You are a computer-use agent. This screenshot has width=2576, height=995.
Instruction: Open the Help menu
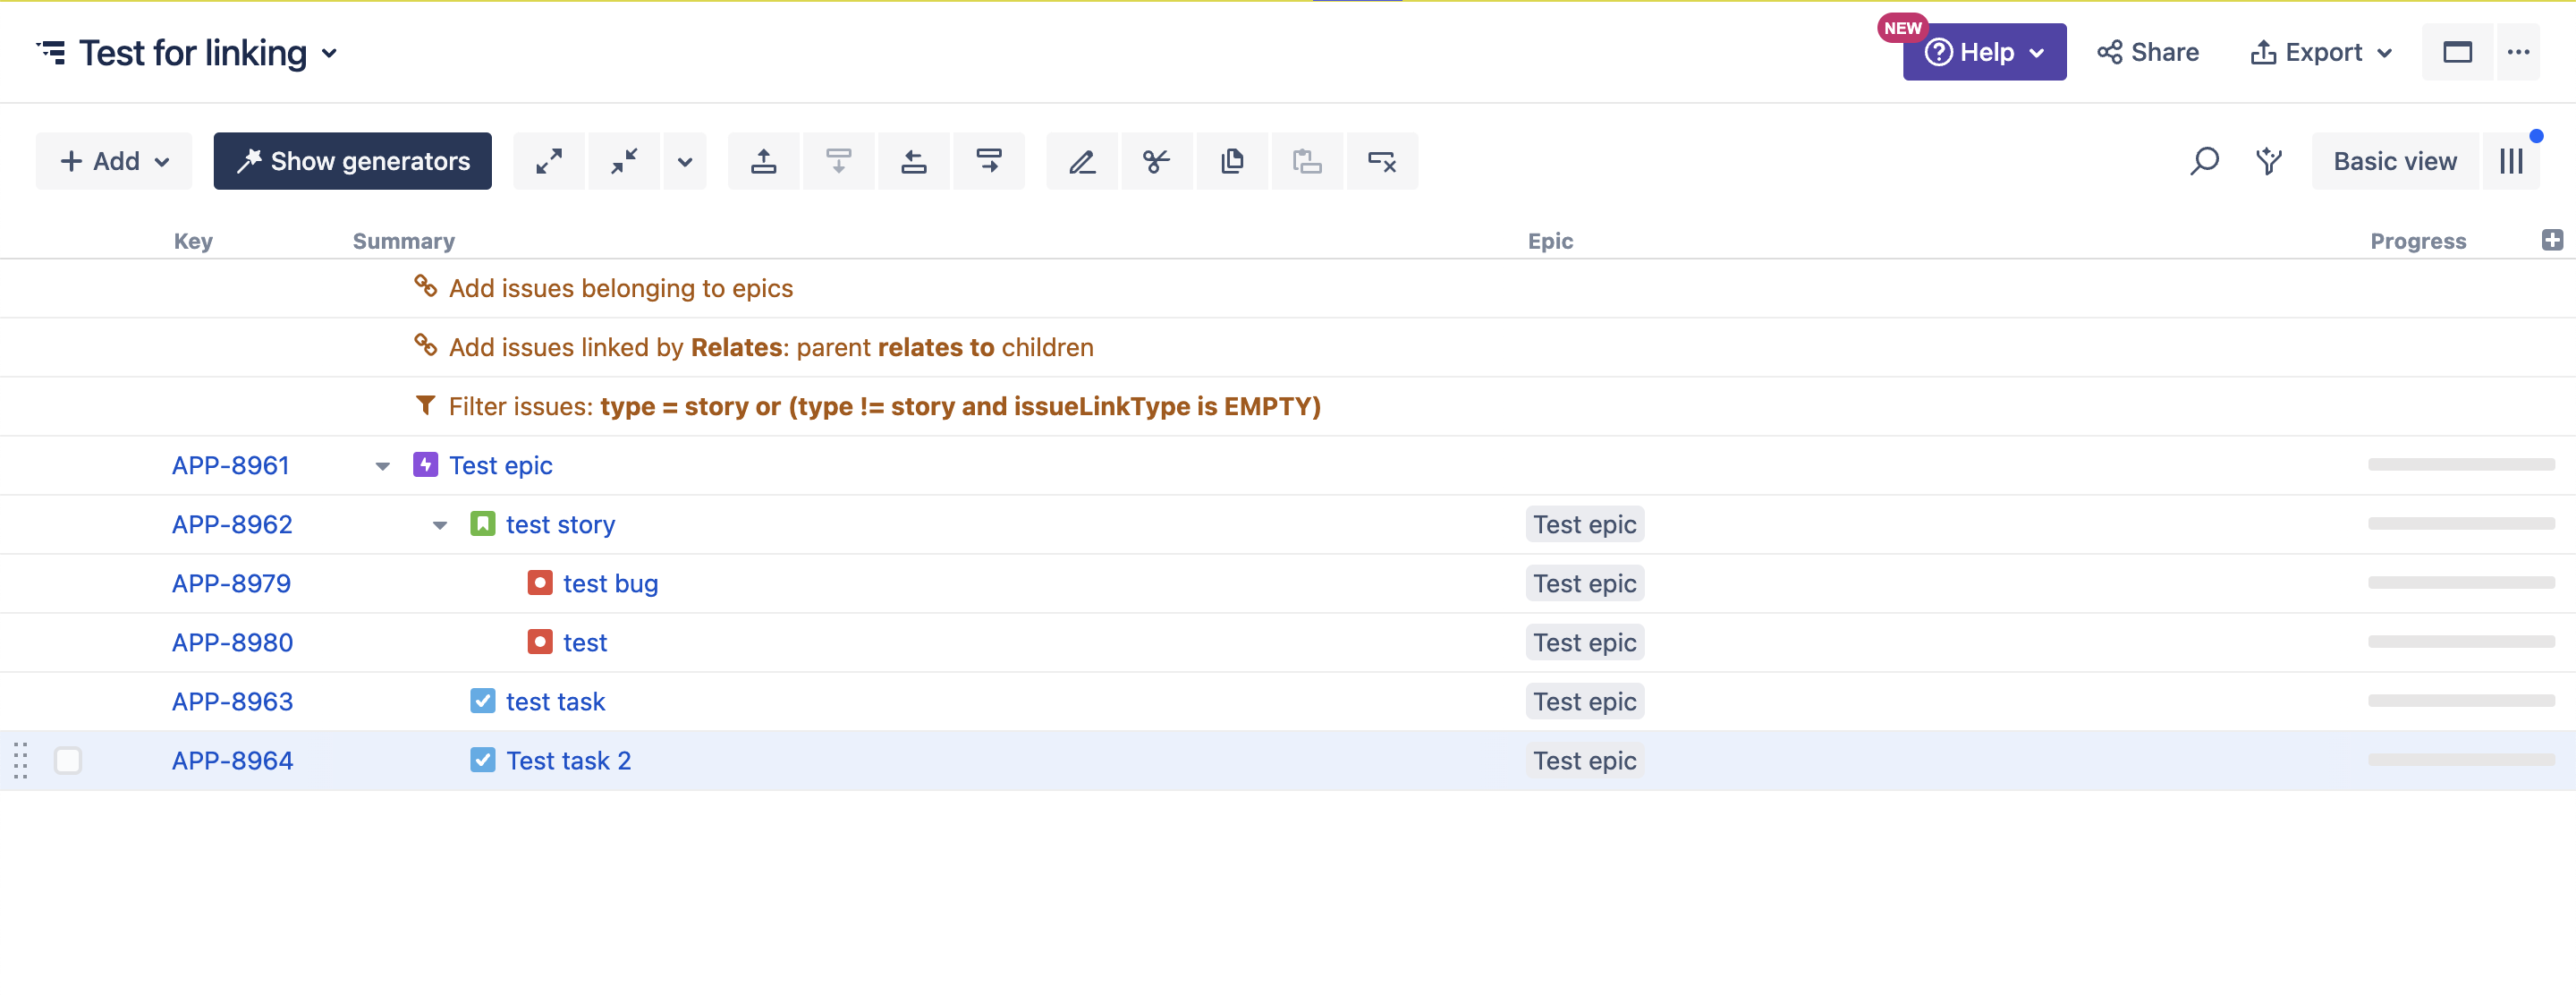point(1984,52)
